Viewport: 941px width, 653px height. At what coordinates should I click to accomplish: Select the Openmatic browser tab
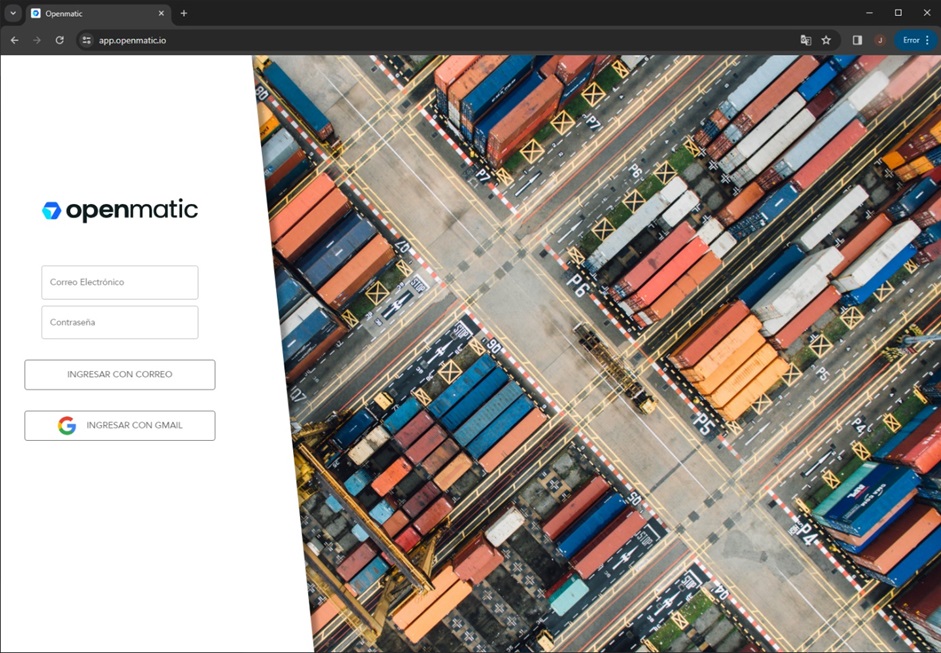click(90, 13)
